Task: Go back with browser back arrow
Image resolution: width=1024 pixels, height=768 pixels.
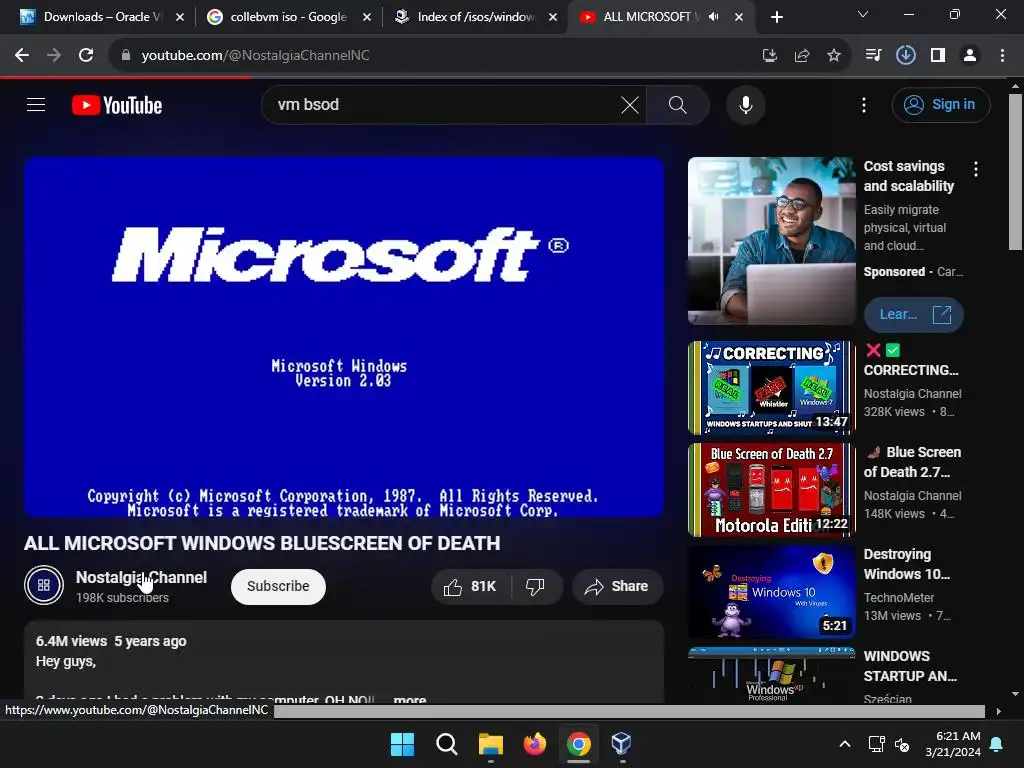Action: (x=22, y=56)
